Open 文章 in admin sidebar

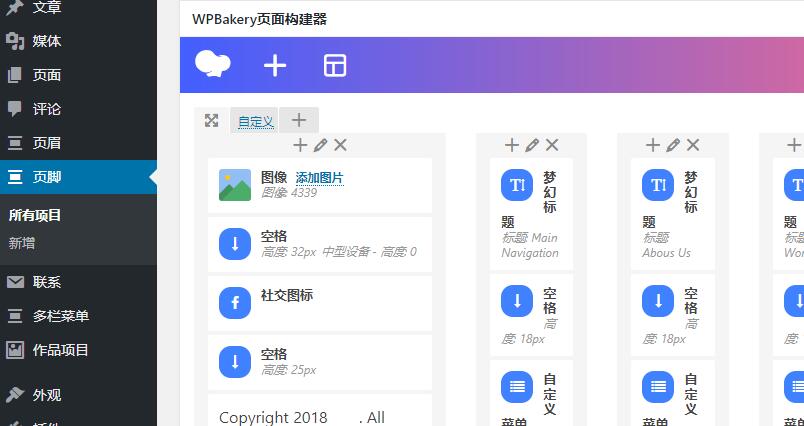[x=78, y=7]
